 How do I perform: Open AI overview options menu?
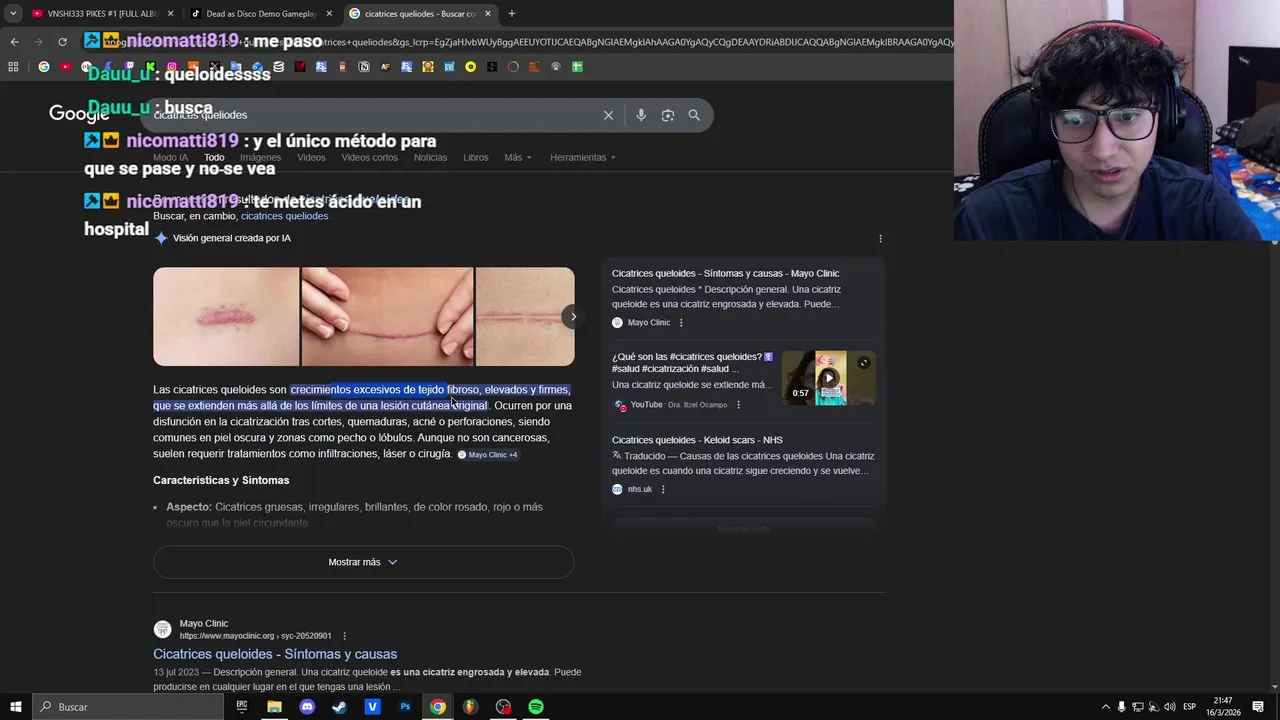pos(880,239)
